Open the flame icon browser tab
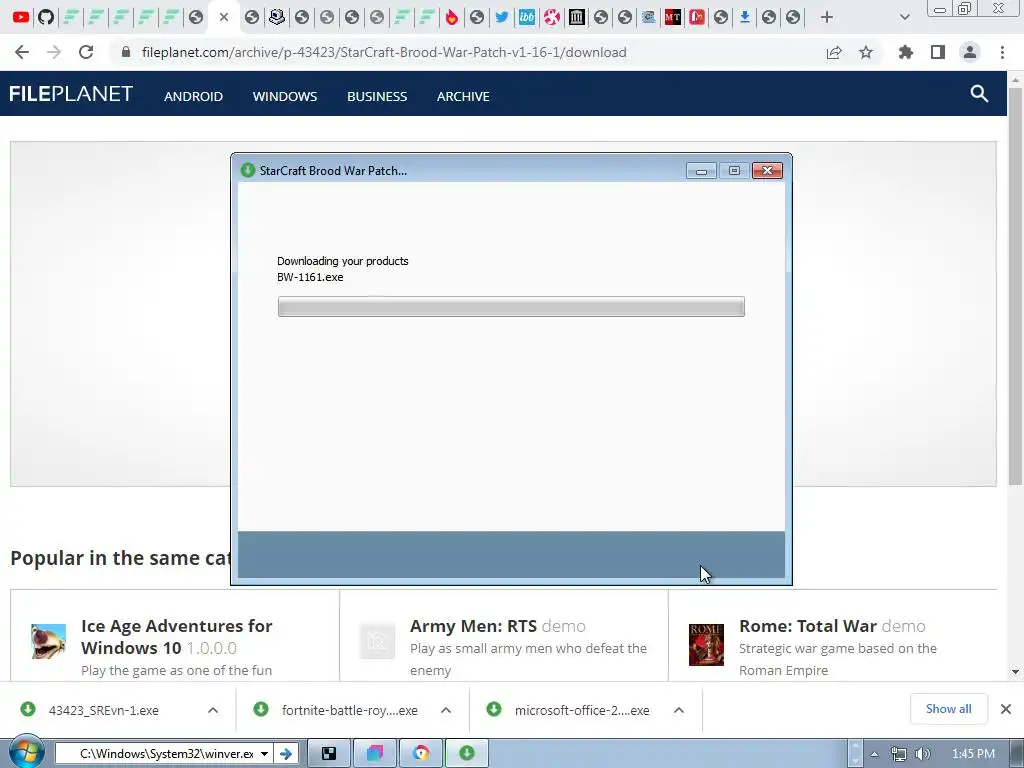Image resolution: width=1024 pixels, height=768 pixels. 451,17
